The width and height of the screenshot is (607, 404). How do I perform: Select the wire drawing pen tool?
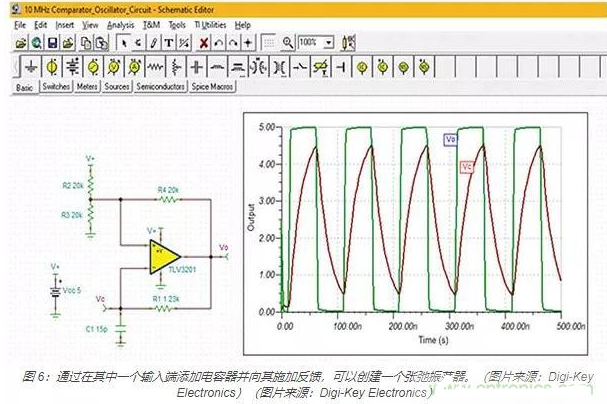click(154, 43)
